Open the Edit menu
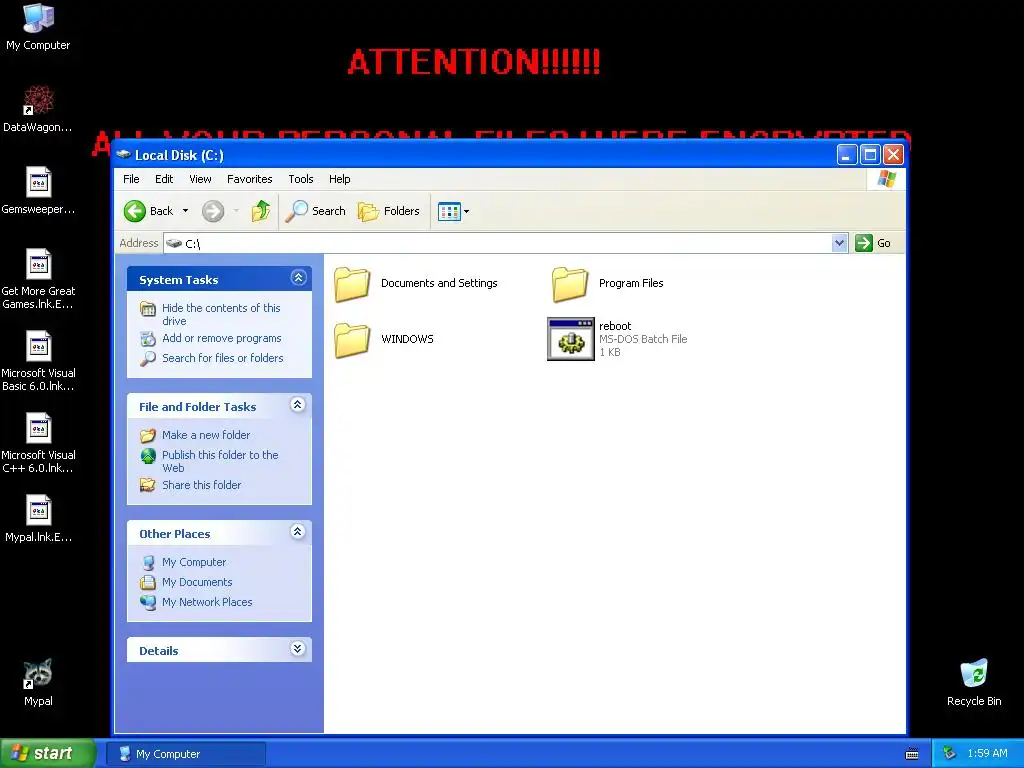1024x768 pixels. pyautogui.click(x=164, y=179)
